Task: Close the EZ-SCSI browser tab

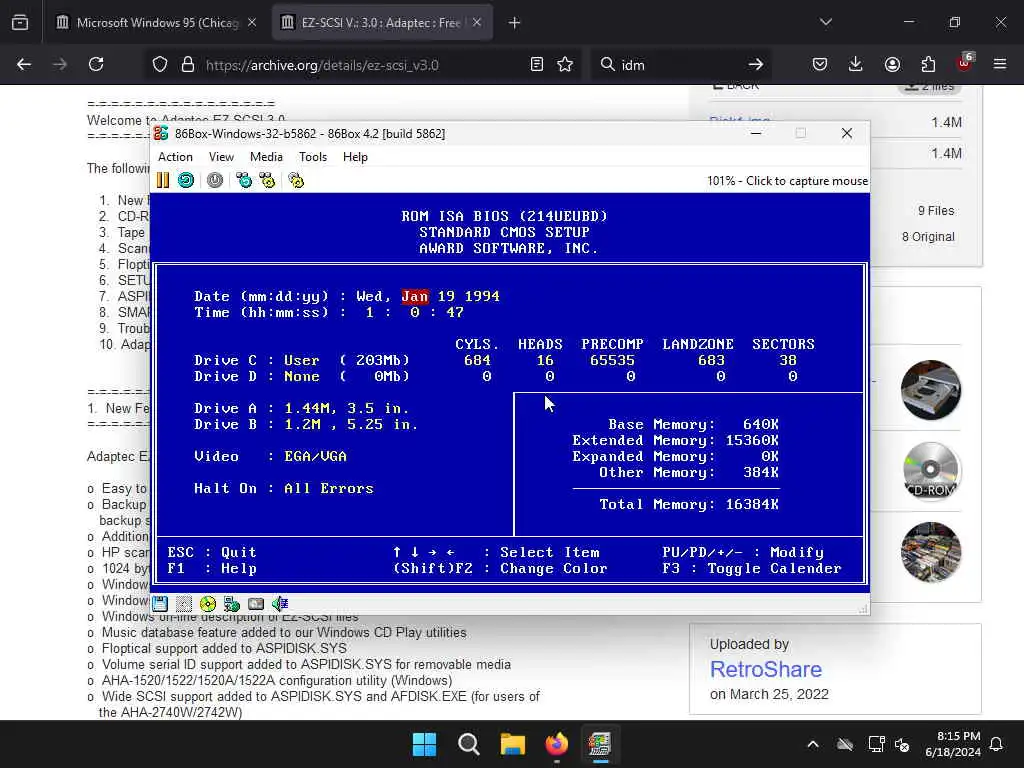Action: click(477, 23)
